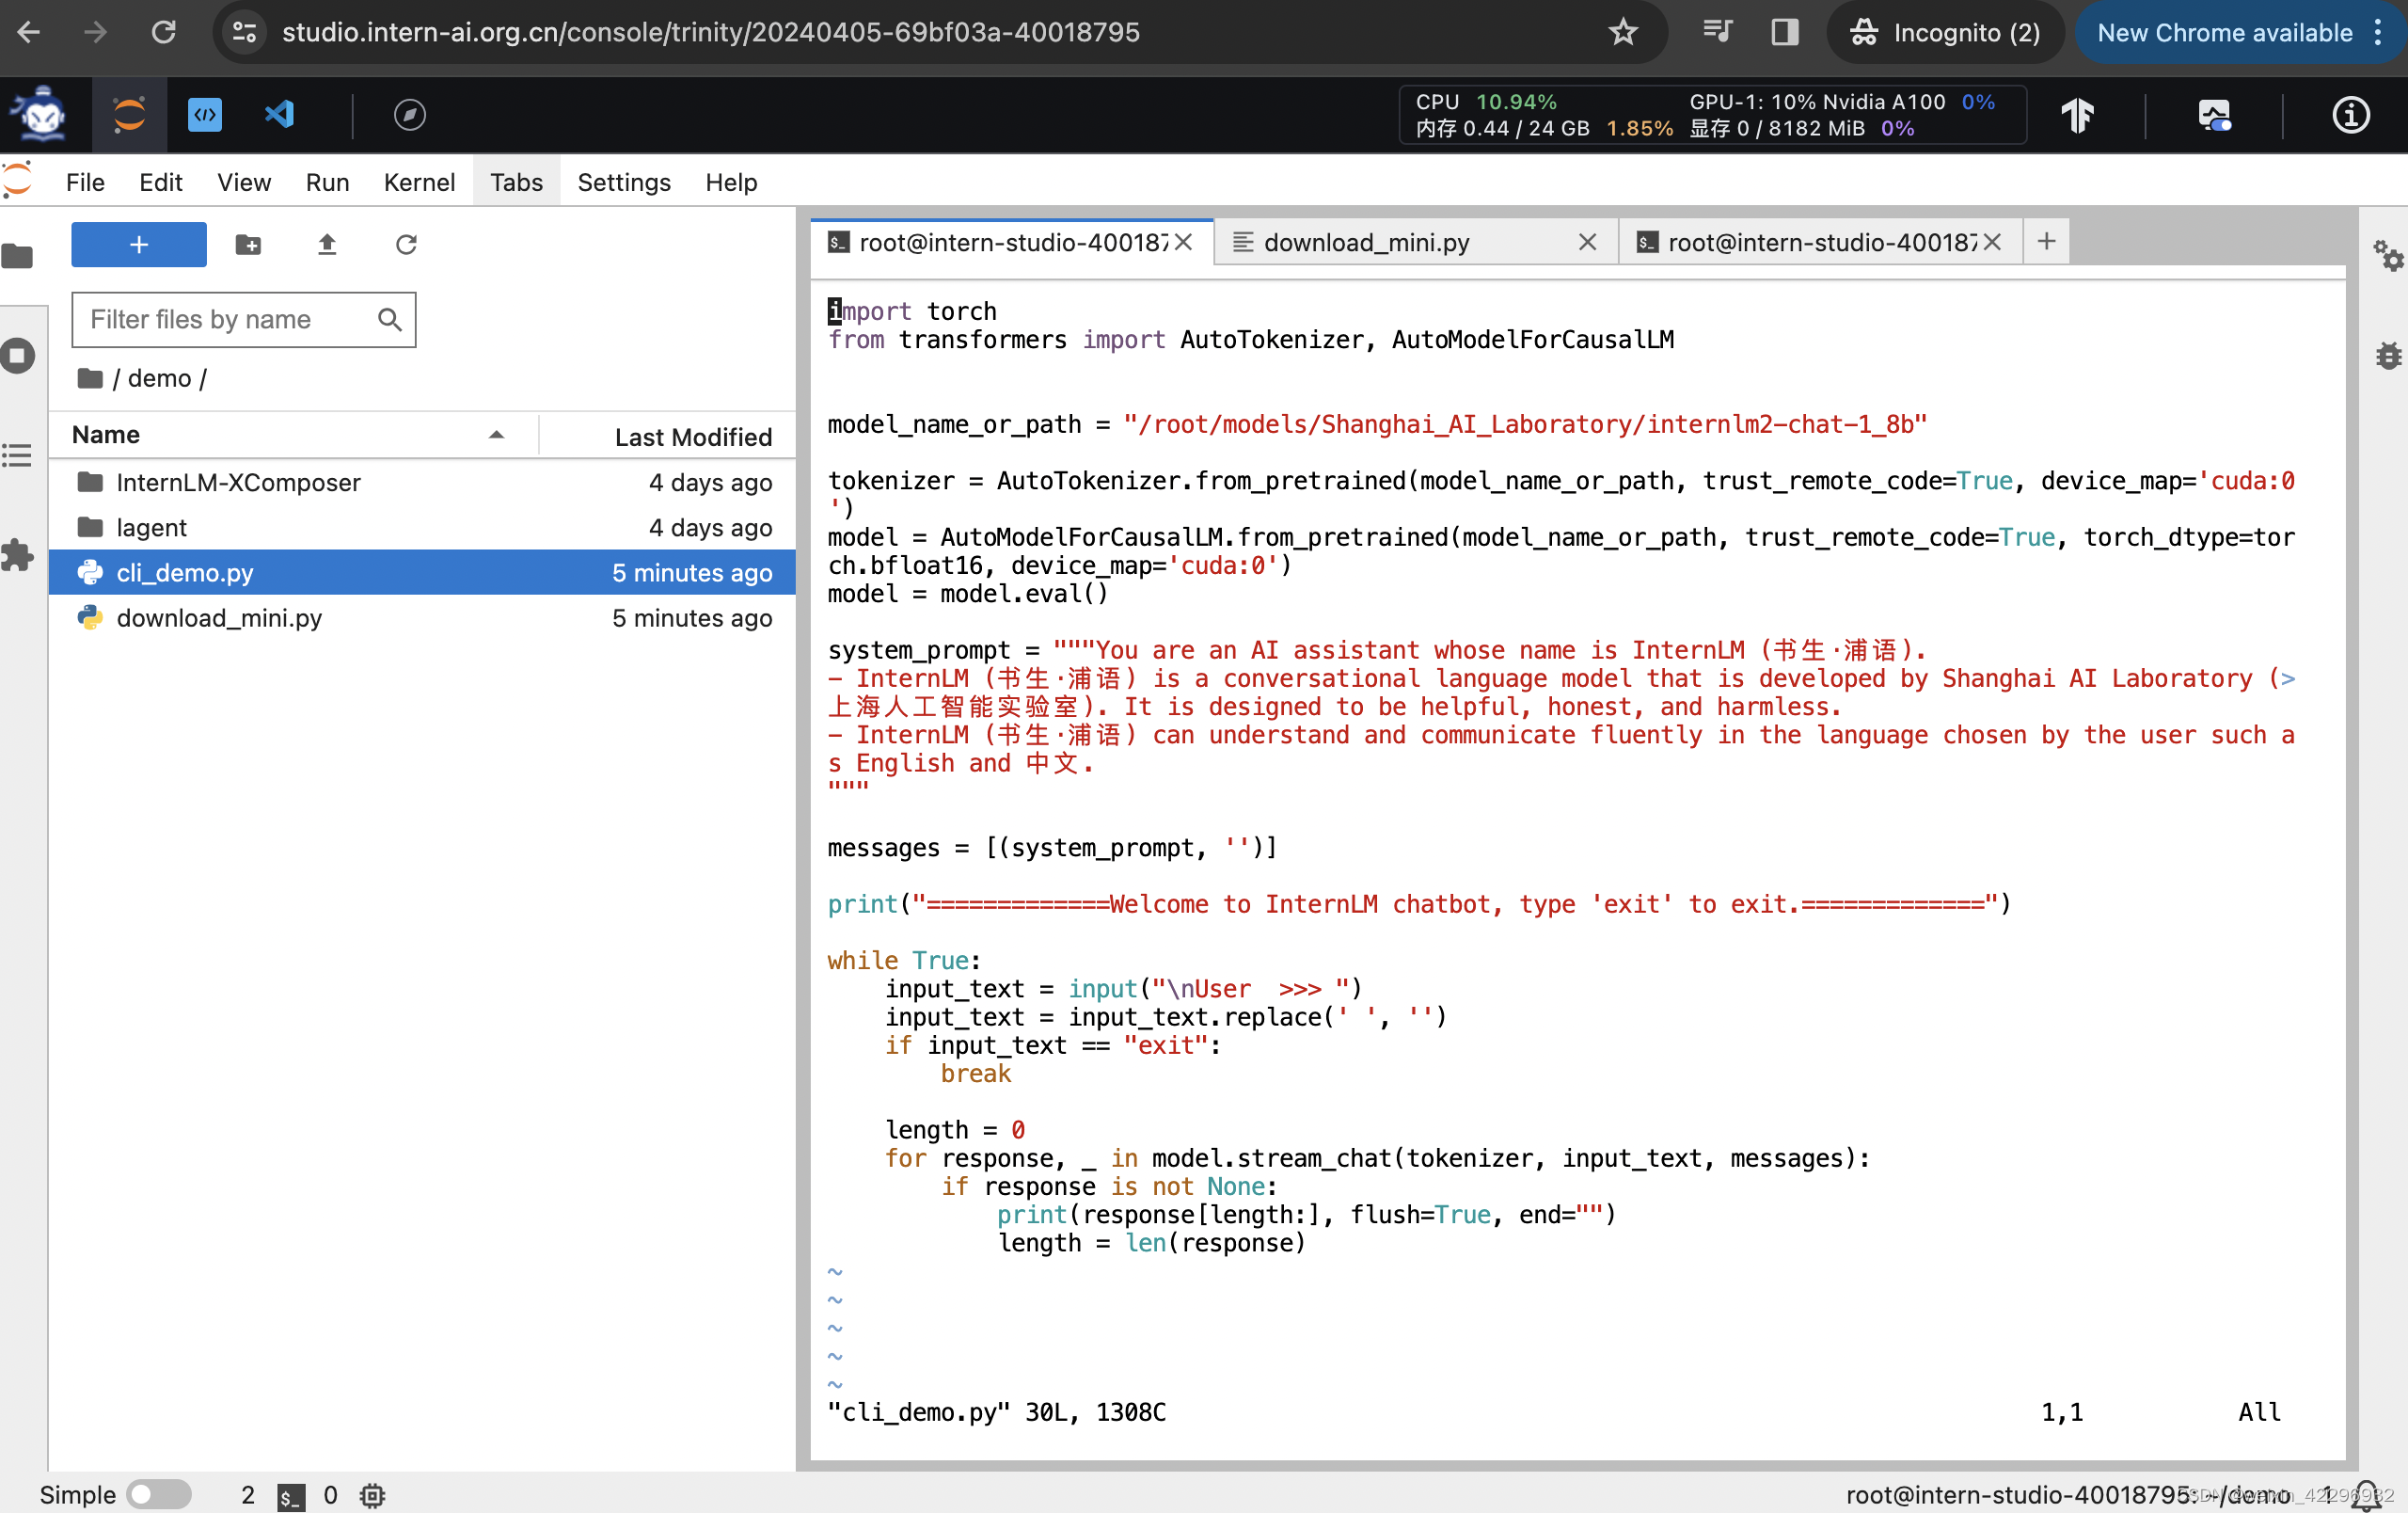Switch to the download_mini.py tab
The width and height of the screenshot is (2408, 1513).
point(1366,242)
